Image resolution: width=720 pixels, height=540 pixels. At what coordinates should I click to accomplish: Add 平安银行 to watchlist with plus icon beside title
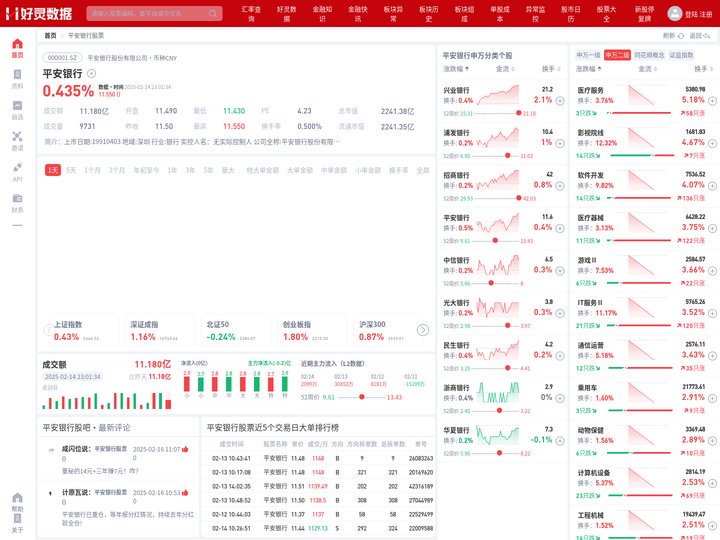pyautogui.click(x=91, y=73)
